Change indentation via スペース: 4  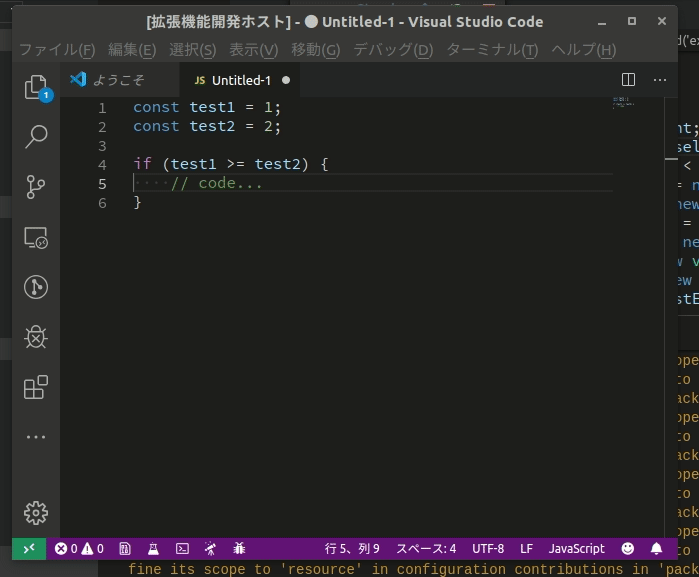[426, 548]
